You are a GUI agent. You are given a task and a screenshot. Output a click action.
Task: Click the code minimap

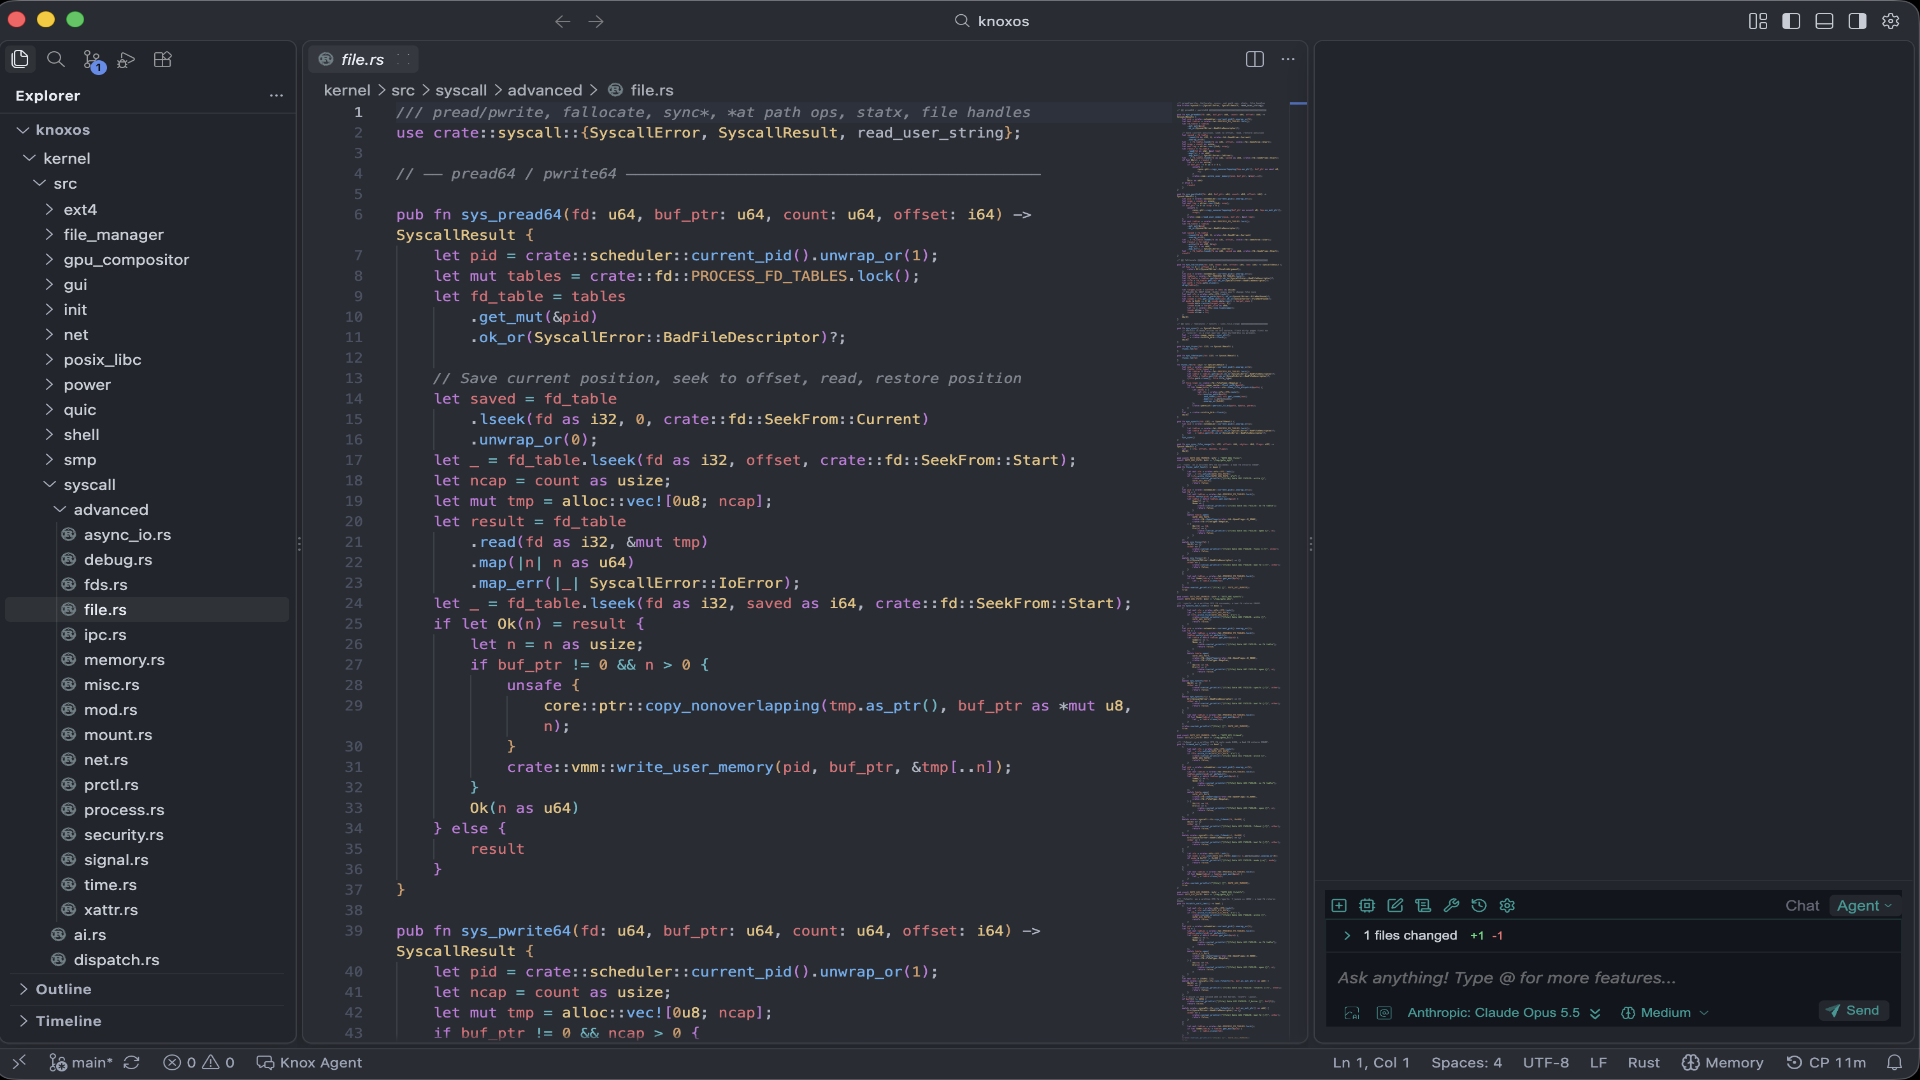[1228, 570]
